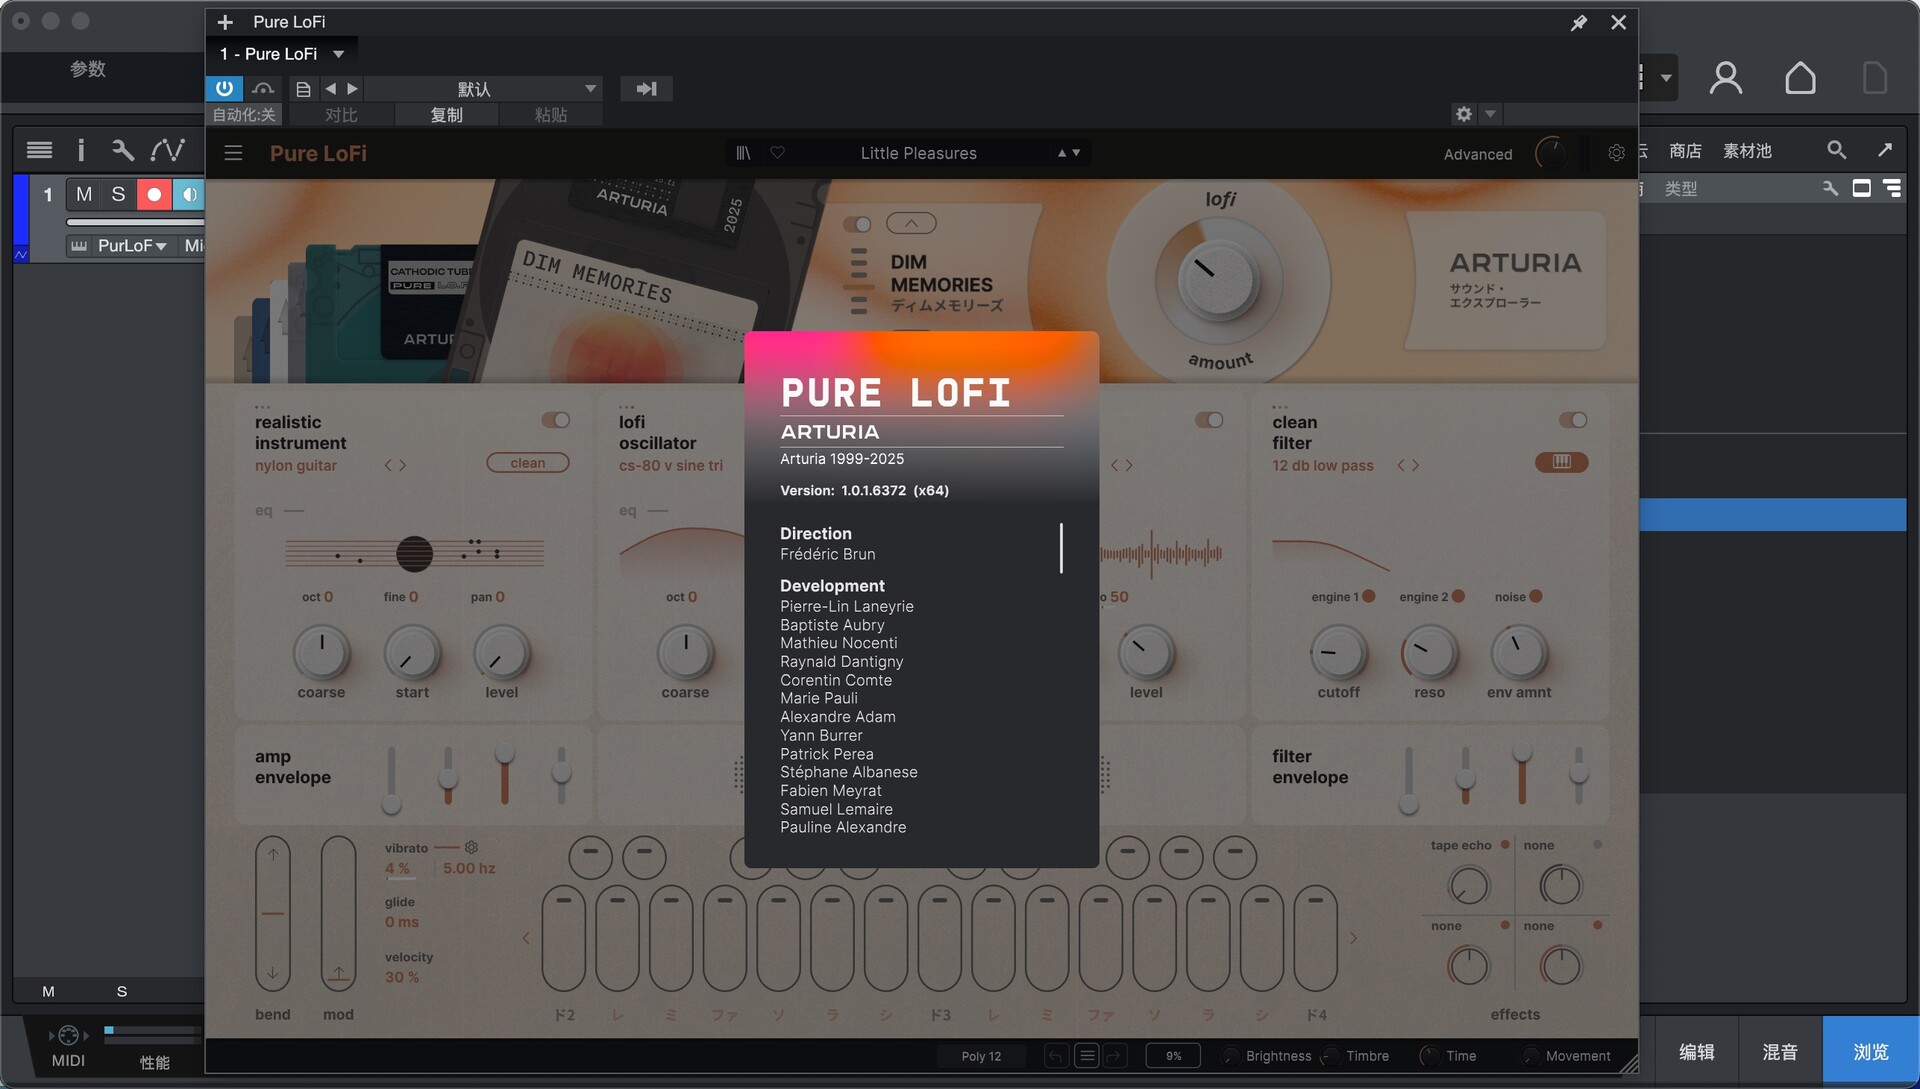Viewport: 1920px width, 1089px height.
Task: Mute track 1 with M button
Action: pyautogui.click(x=84, y=194)
